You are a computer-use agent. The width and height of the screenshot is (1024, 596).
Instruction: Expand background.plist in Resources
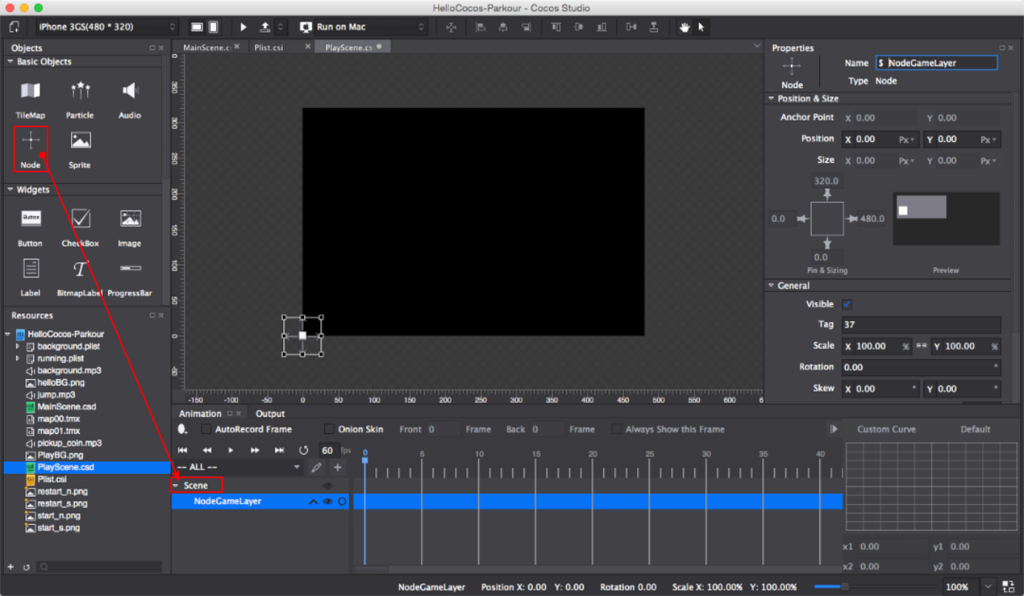[x=18, y=346]
